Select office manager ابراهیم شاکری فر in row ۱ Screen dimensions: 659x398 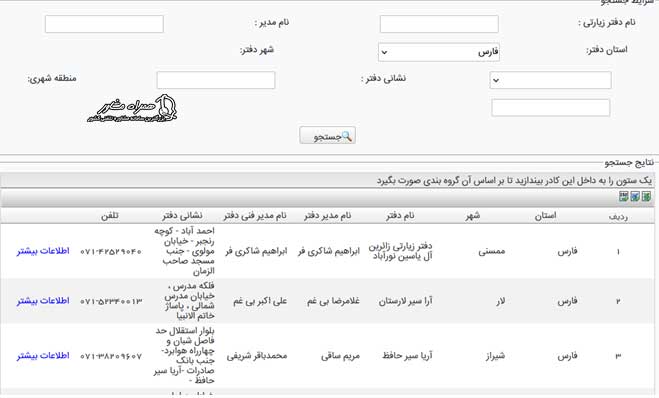pos(329,251)
